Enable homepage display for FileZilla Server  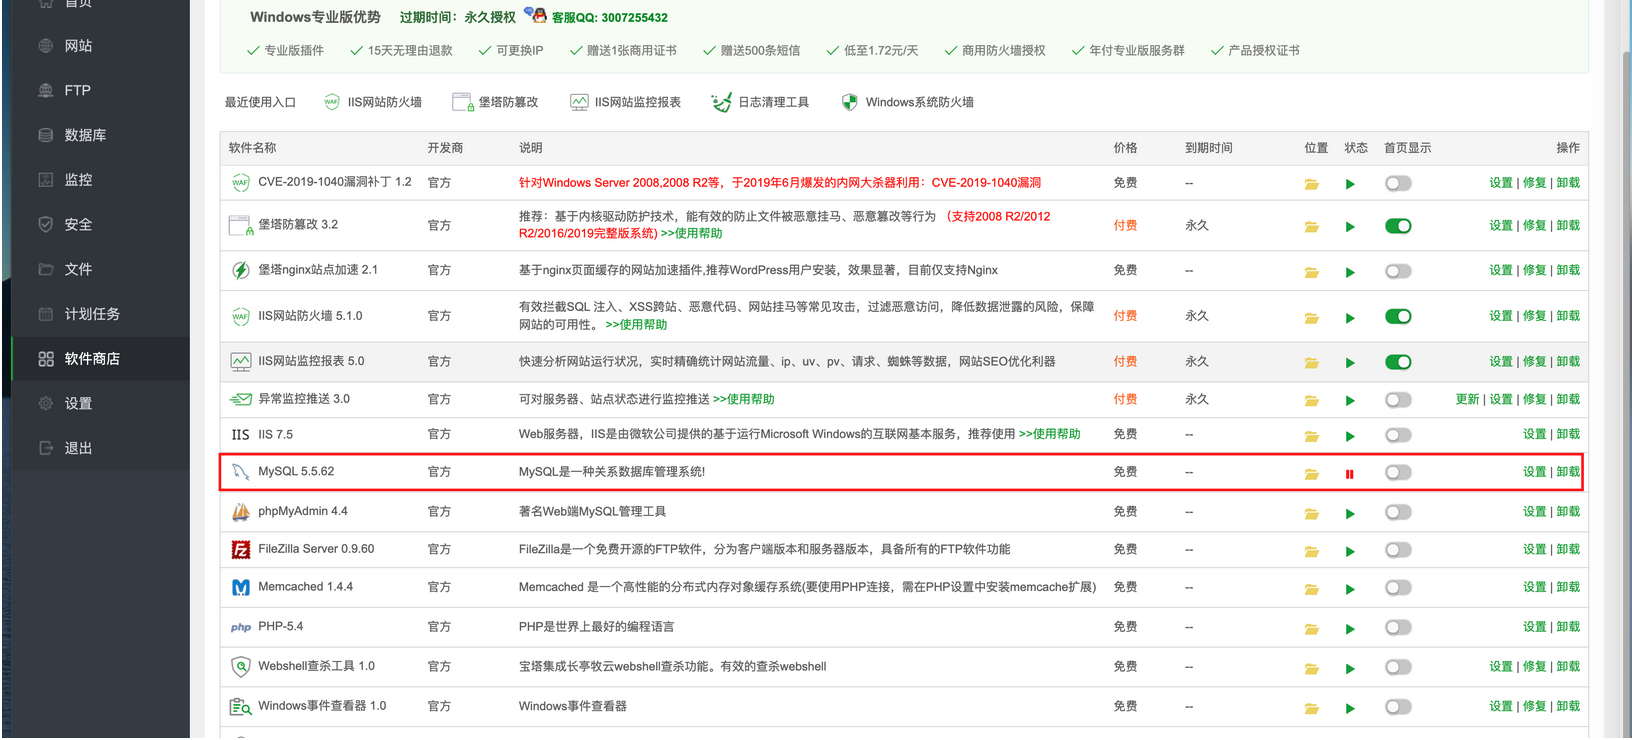[1398, 550]
